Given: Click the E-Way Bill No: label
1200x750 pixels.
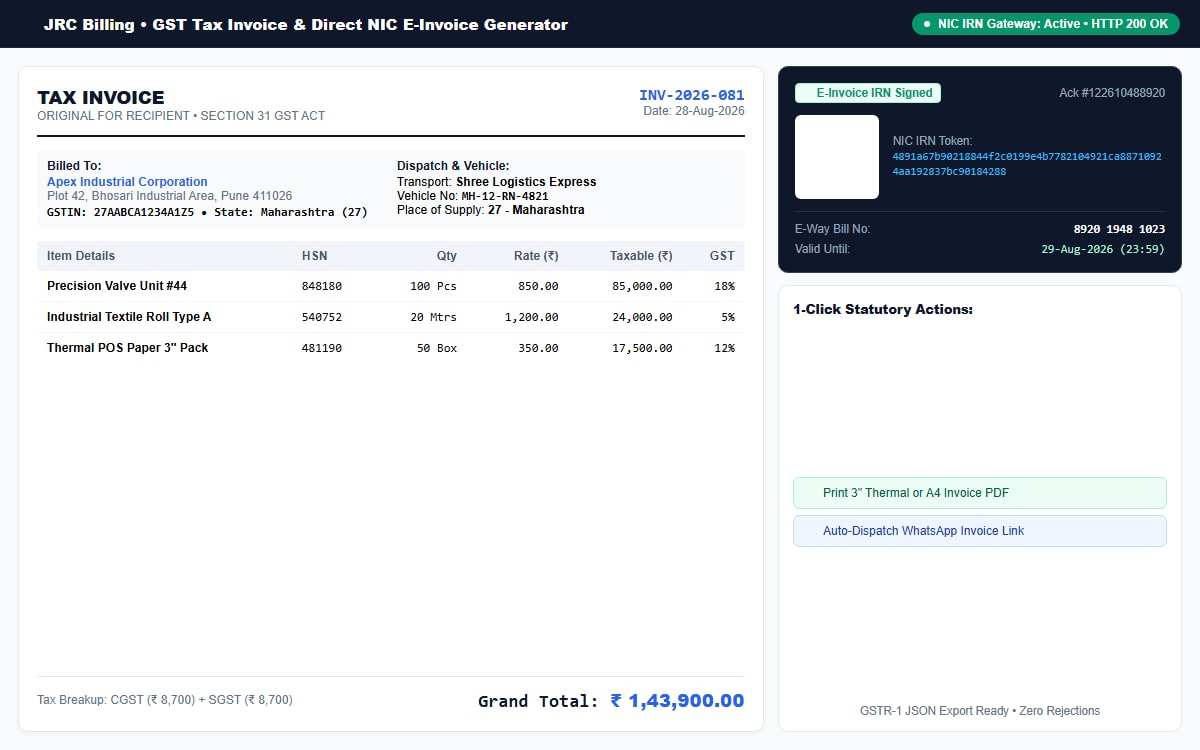Looking at the screenshot, I should [833, 229].
